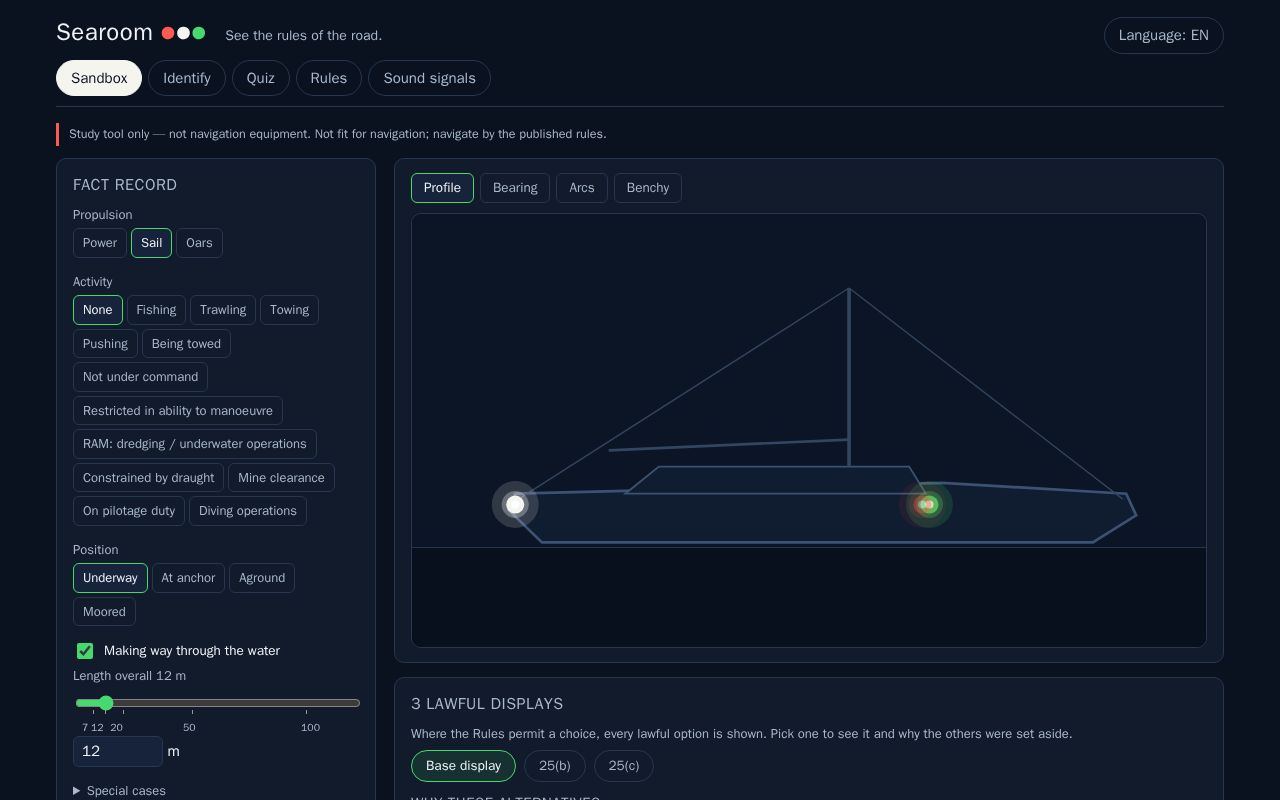Click the Length overall slider track
The width and height of the screenshot is (1280, 800).
[x=218, y=703]
